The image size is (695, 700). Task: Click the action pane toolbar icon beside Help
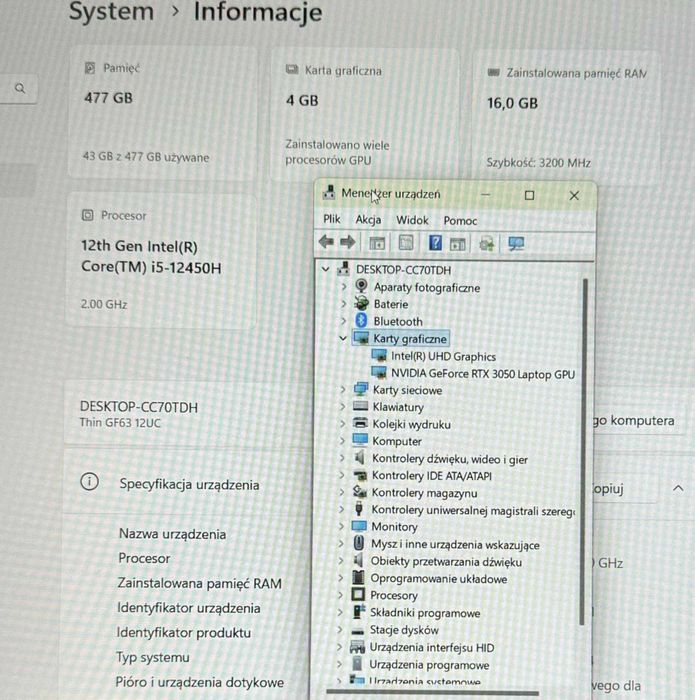pos(458,244)
